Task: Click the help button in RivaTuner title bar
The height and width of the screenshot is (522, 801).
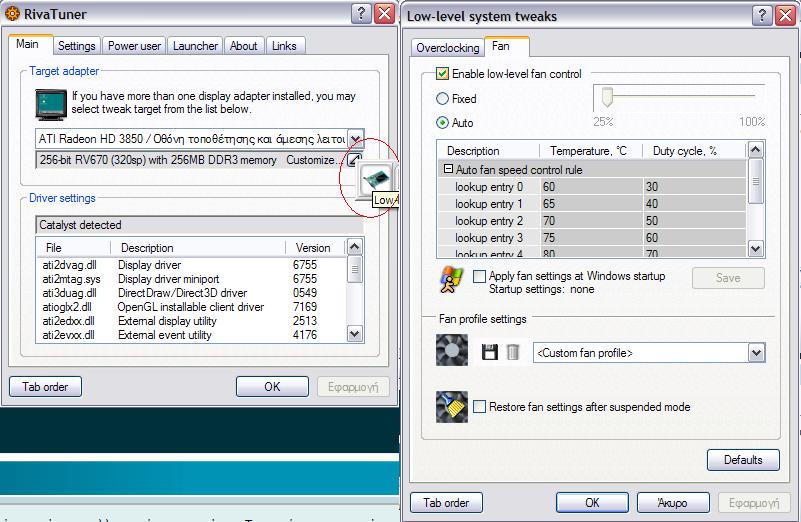Action: tap(361, 13)
